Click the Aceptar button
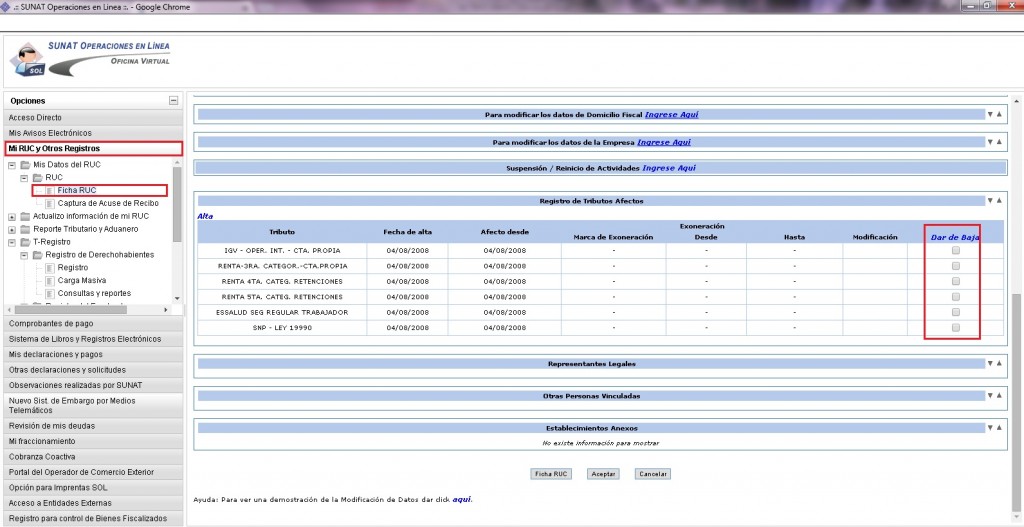 [603, 474]
